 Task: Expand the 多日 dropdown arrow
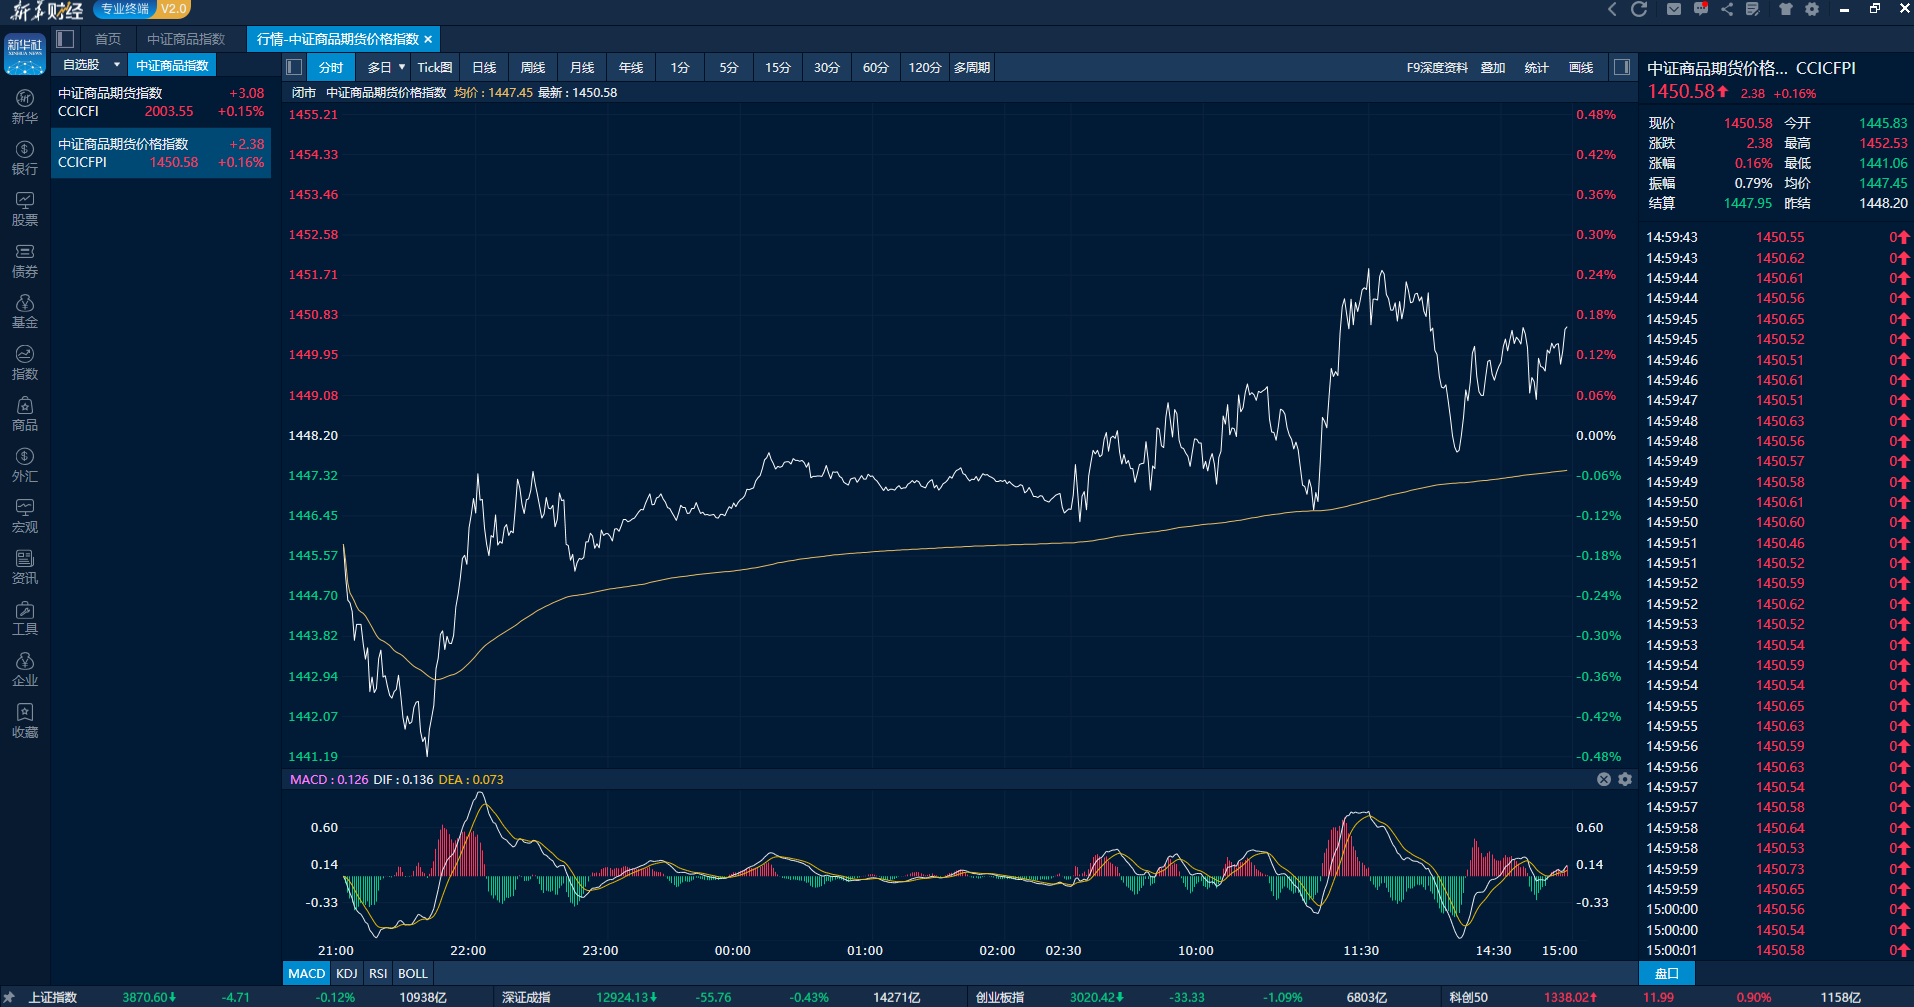pyautogui.click(x=402, y=67)
